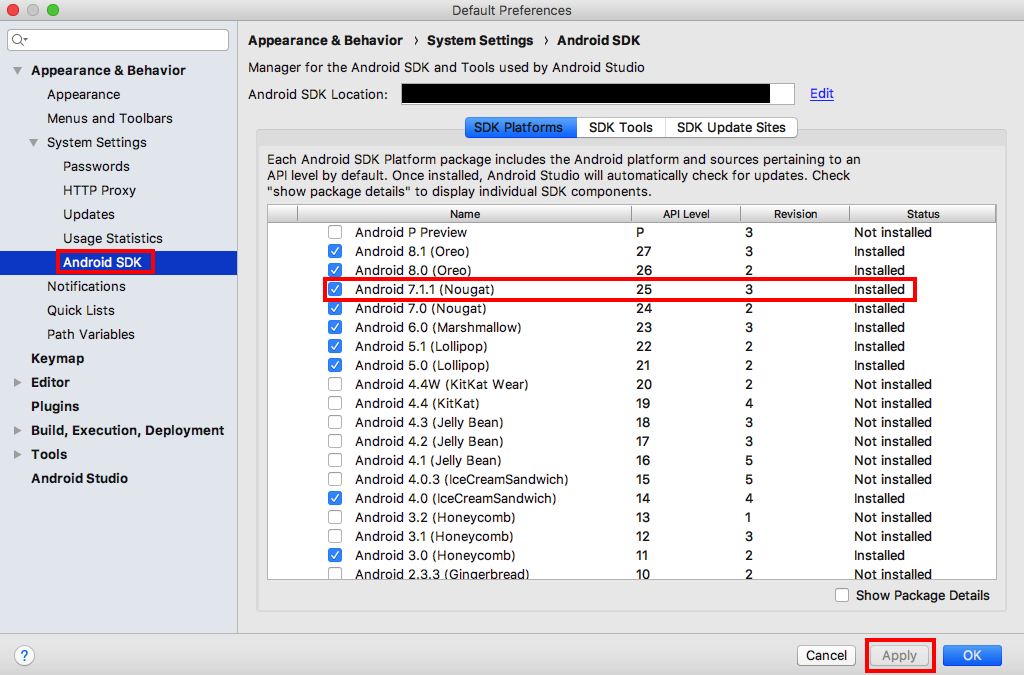The image size is (1024, 675).
Task: Expand Build, Execution, Deployment section
Action: 18,430
